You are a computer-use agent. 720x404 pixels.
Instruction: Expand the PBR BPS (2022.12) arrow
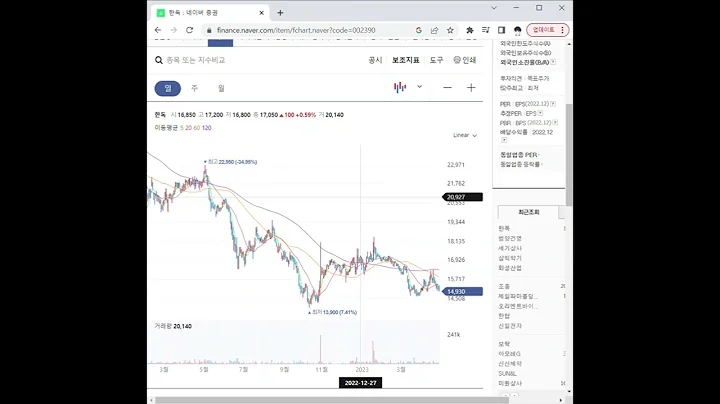555,123
